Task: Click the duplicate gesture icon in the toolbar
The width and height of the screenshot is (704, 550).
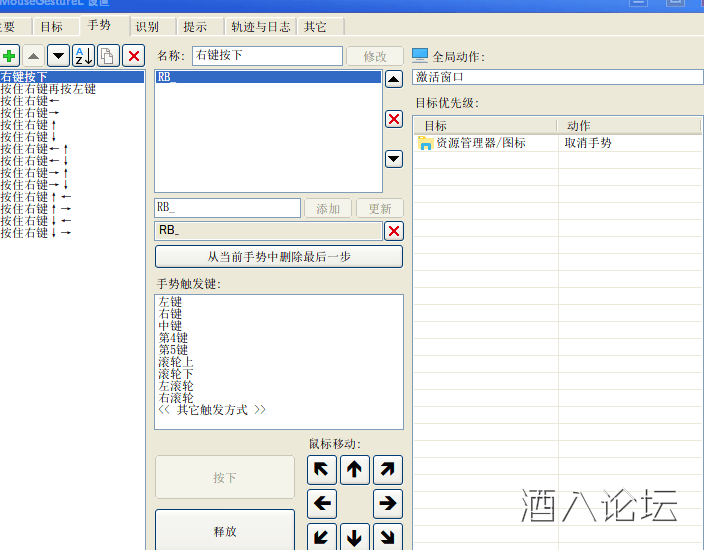Action: coord(108,56)
